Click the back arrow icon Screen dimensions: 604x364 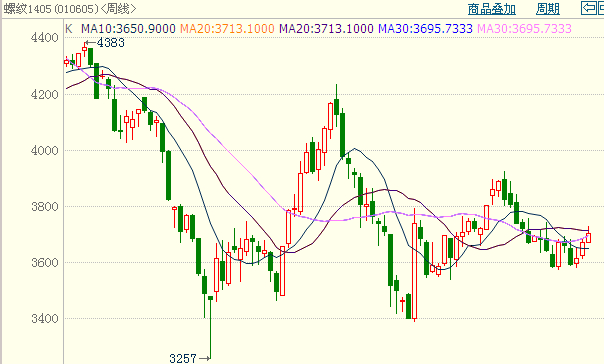coord(589,8)
